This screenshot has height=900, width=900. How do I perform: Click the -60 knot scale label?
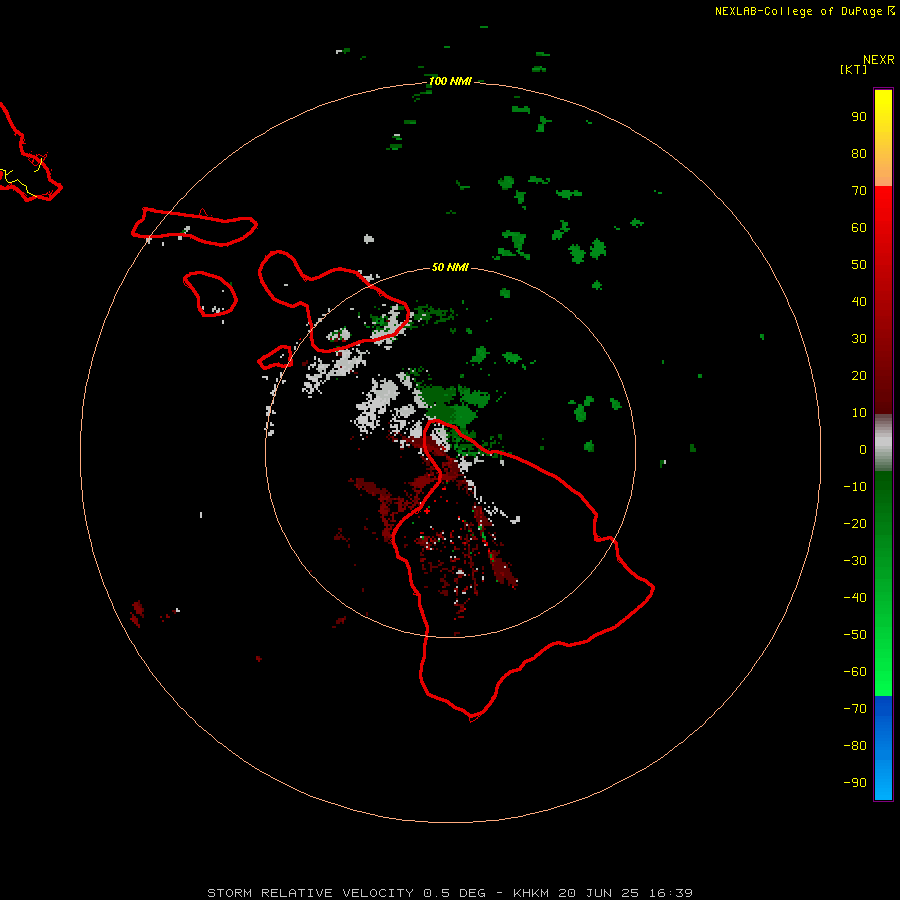coord(855,672)
